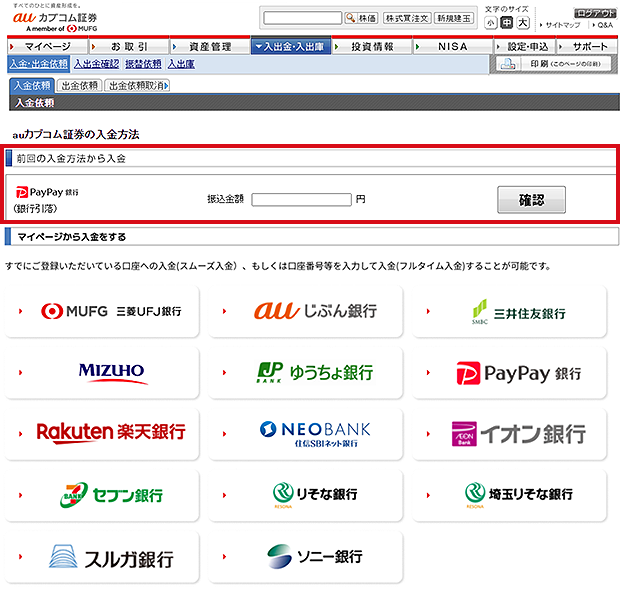Screen dimensions: 620x592
Task: Switch to the 出金依頼 tab
Action: pos(79,85)
